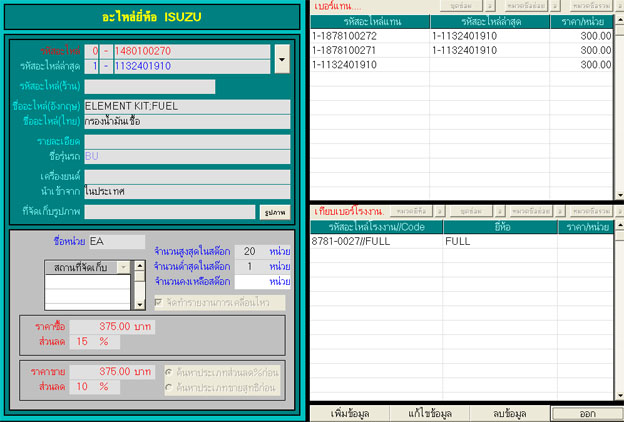Viewport: 624px width, 422px height.
Task: Click the ราคาซื้อ purchase price field
Action: (x=112, y=327)
